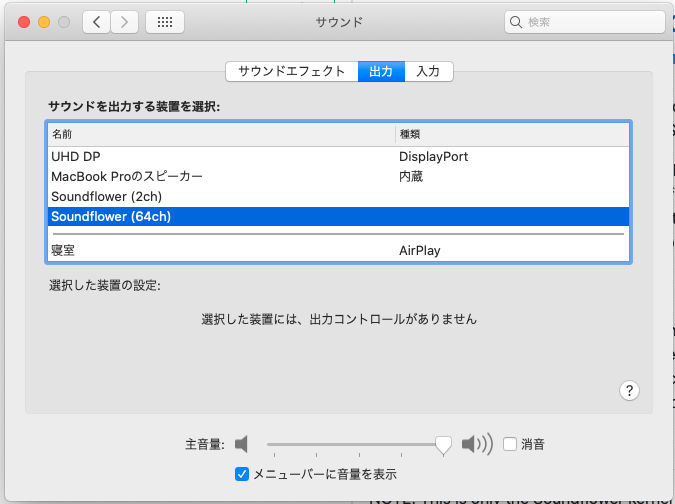Go forward with the right chevron button
675x504 pixels.
pos(124,22)
